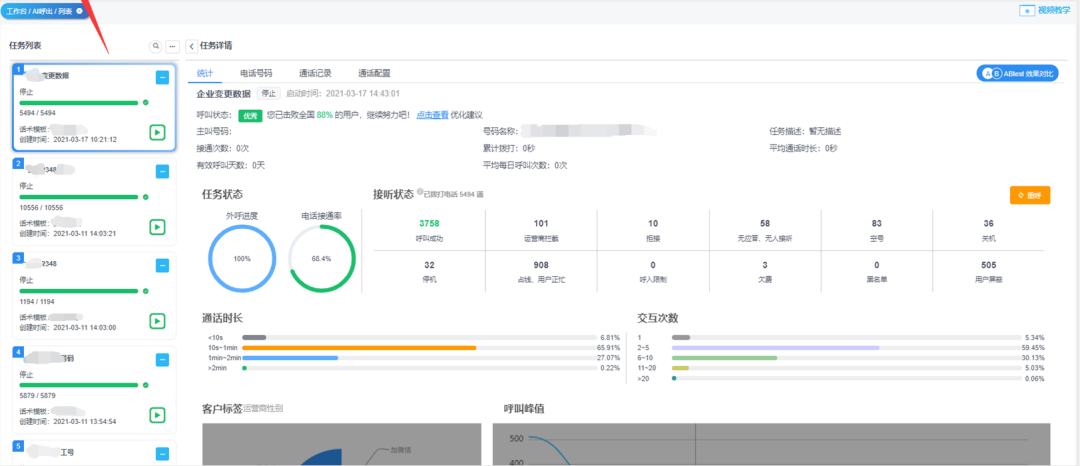Viewport: 1080px width, 466px height.
Task: Click the back arrow next to 任务详情
Action: (191, 46)
